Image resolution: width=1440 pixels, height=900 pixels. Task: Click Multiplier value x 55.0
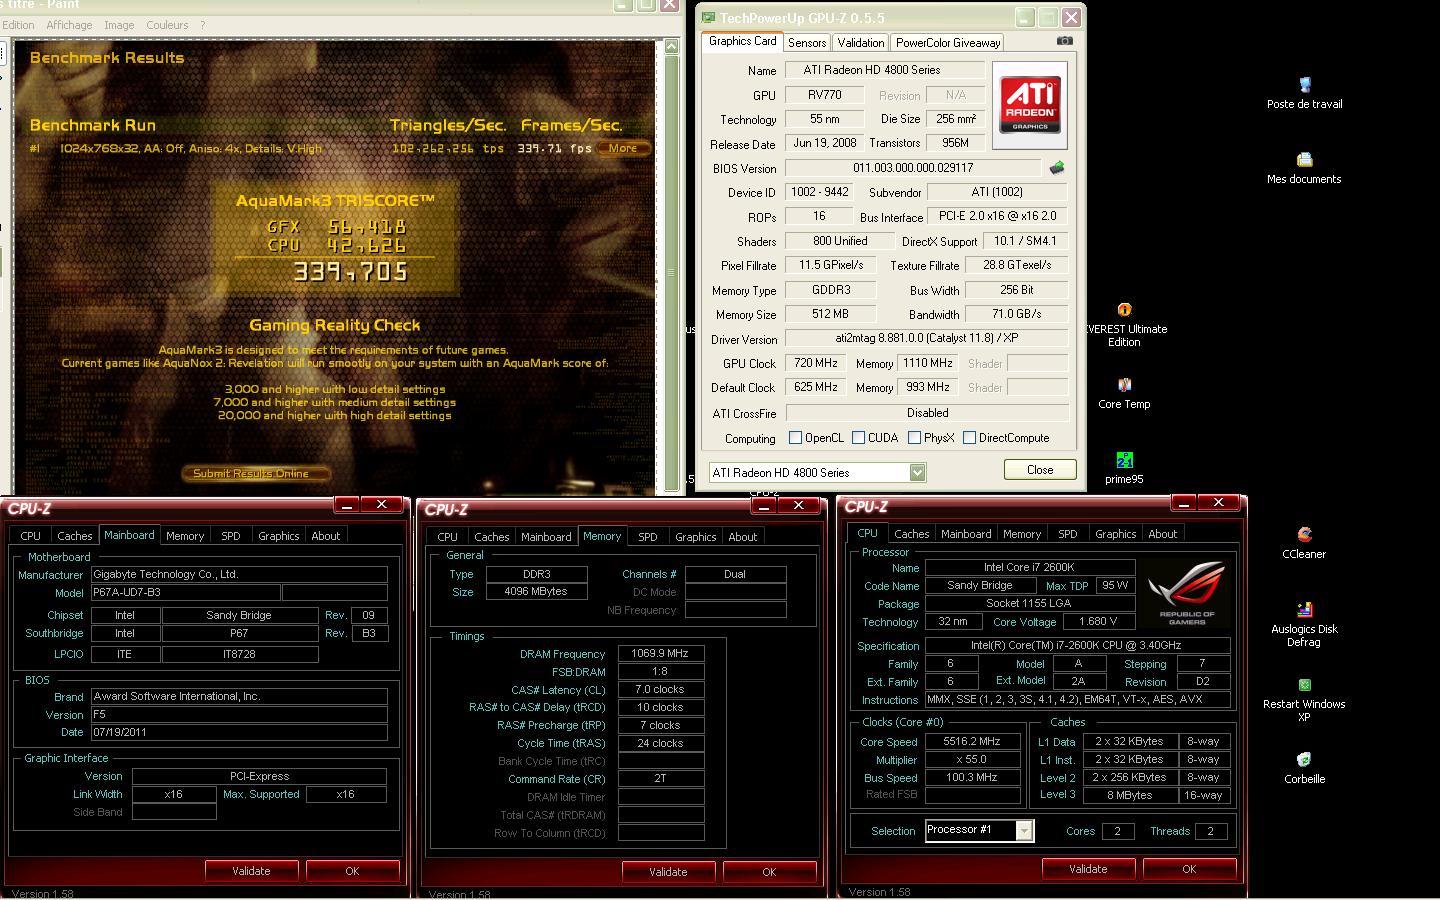click(972, 760)
